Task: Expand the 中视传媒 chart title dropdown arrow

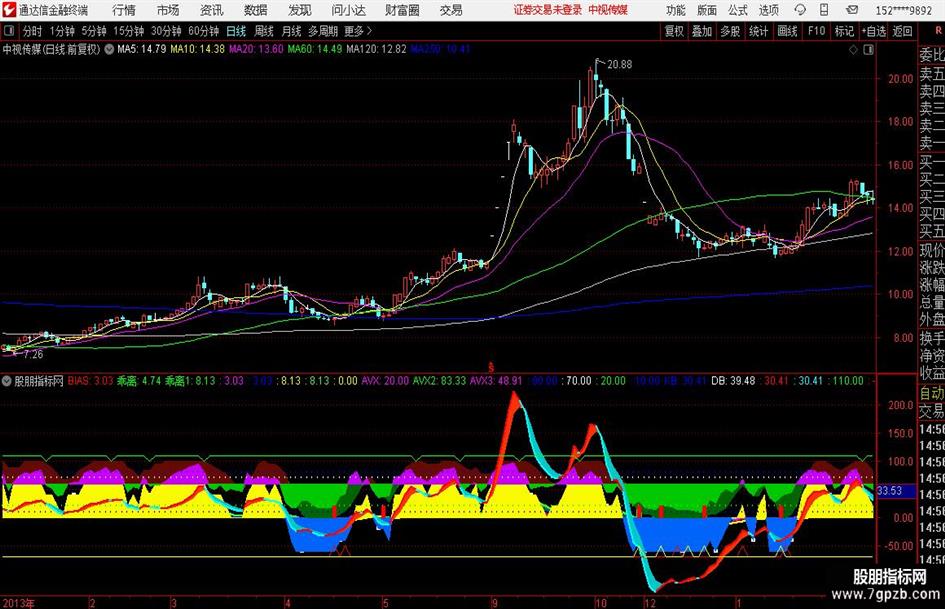Action: [x=109, y=49]
